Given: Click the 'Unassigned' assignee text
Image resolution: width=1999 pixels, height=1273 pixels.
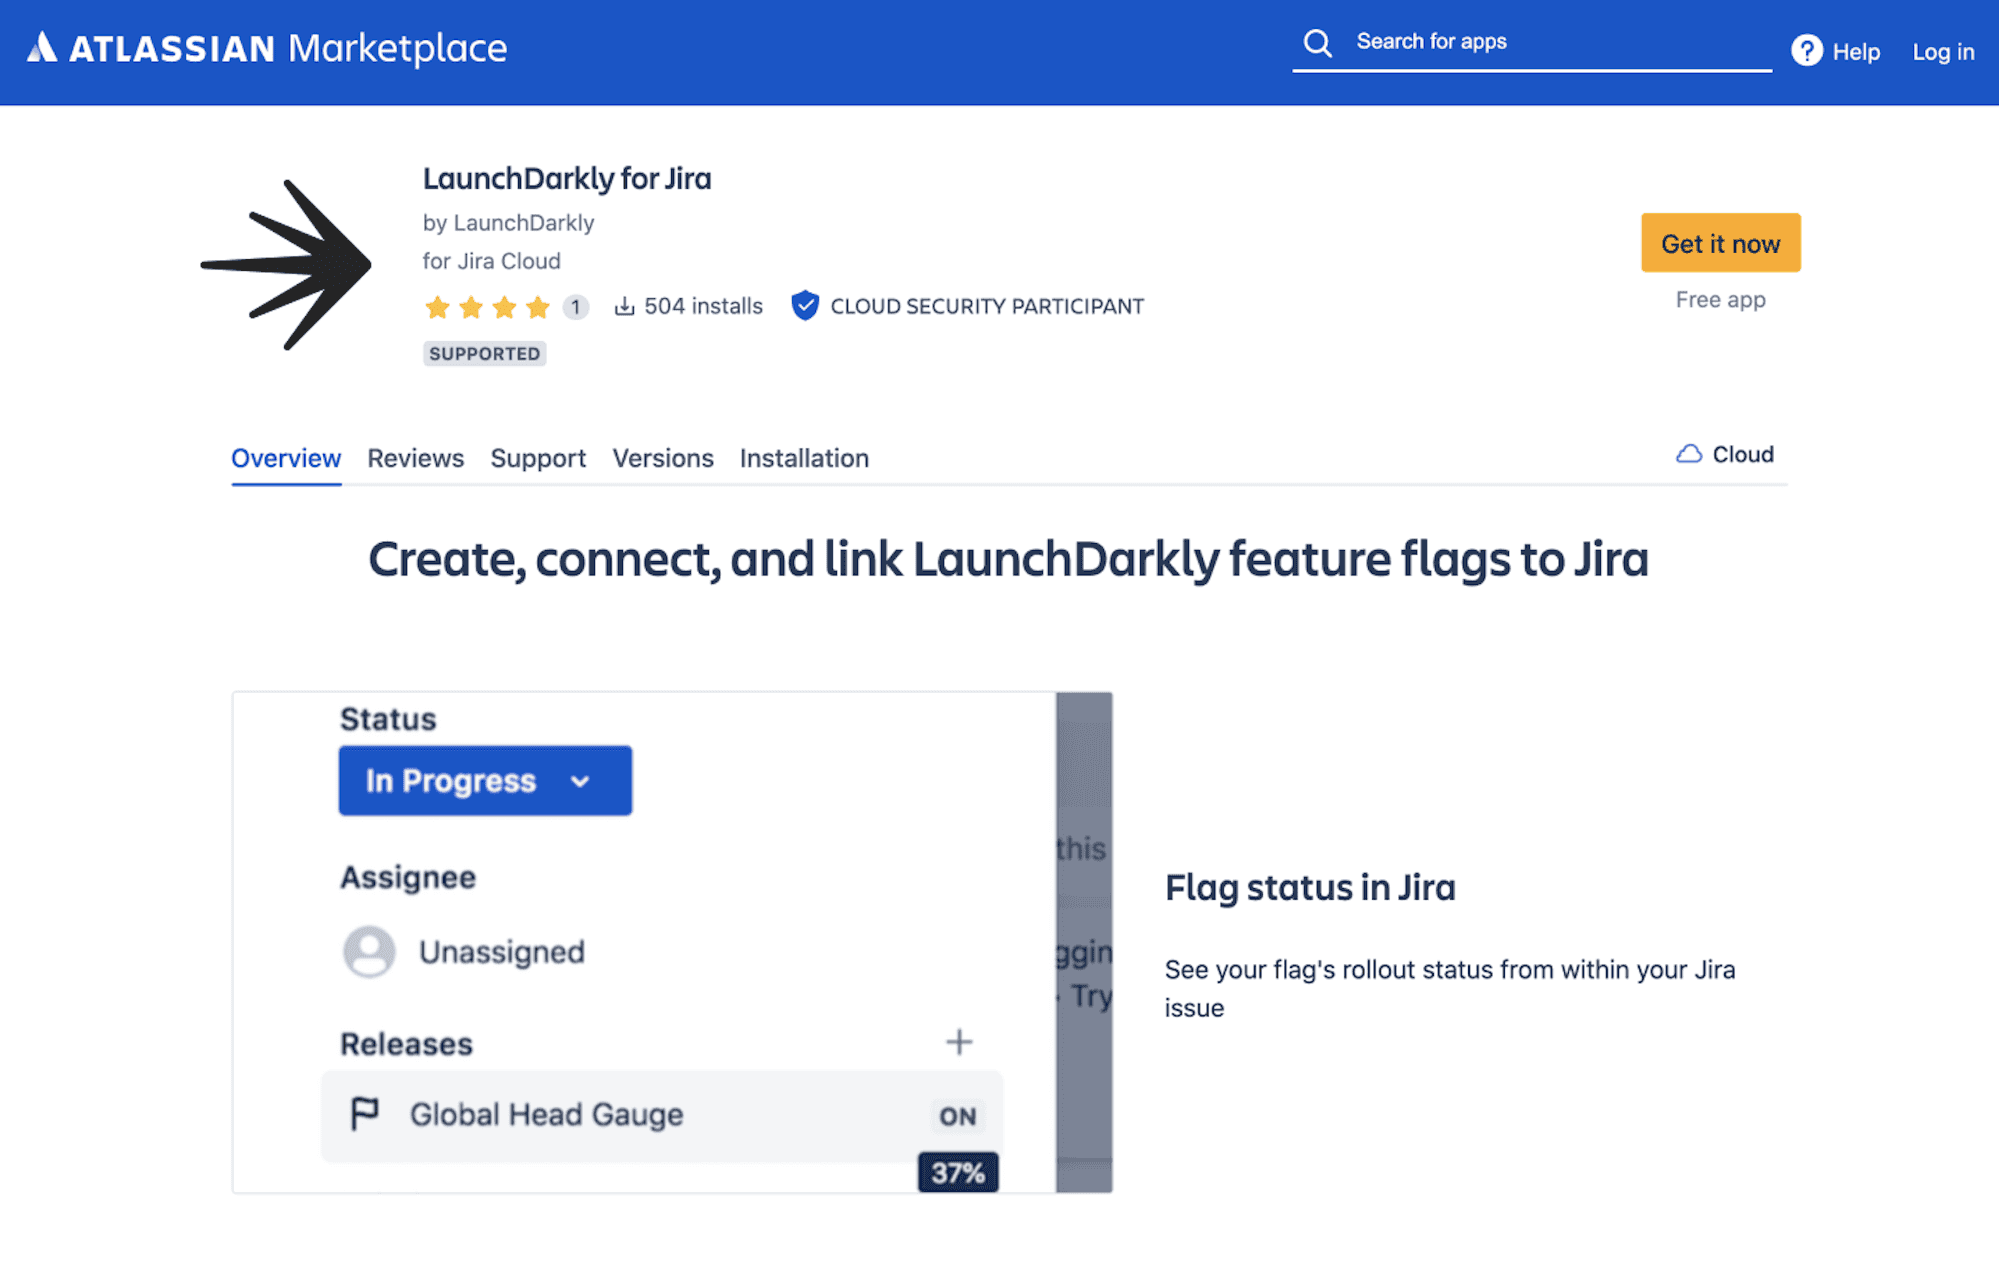Looking at the screenshot, I should (x=502, y=952).
